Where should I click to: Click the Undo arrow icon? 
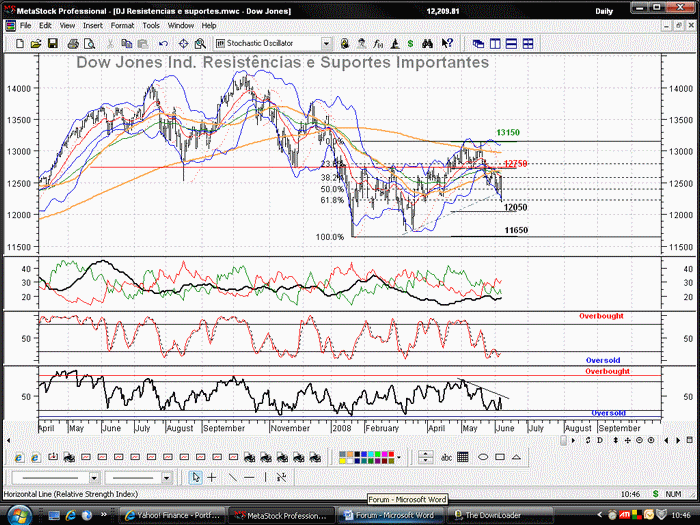163,43
